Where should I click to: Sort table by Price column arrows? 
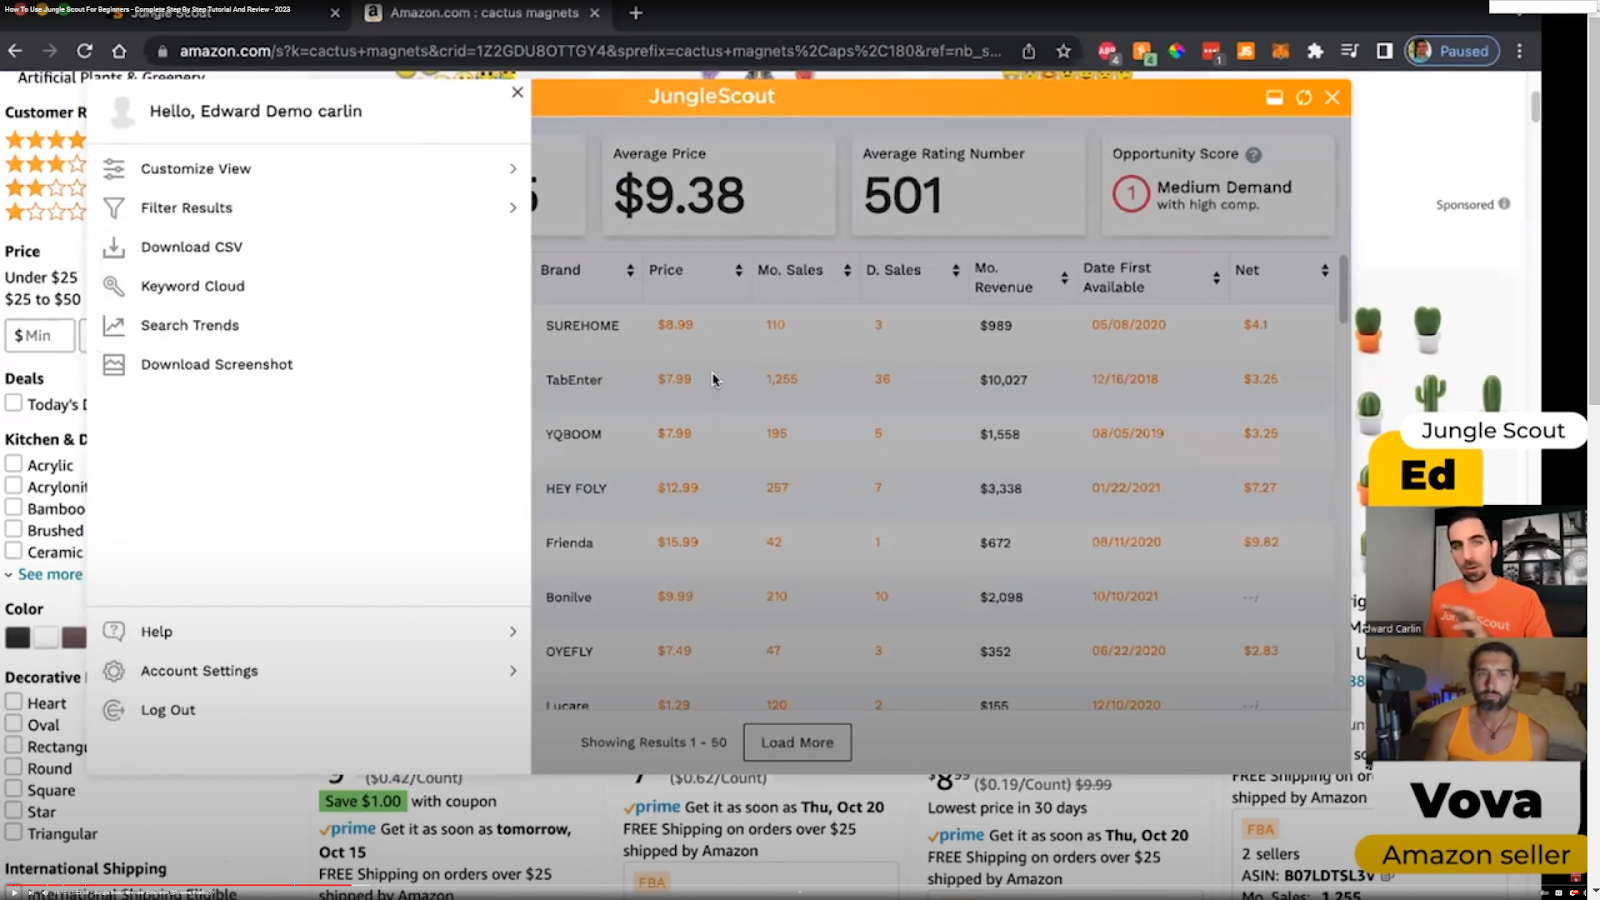pyautogui.click(x=739, y=271)
